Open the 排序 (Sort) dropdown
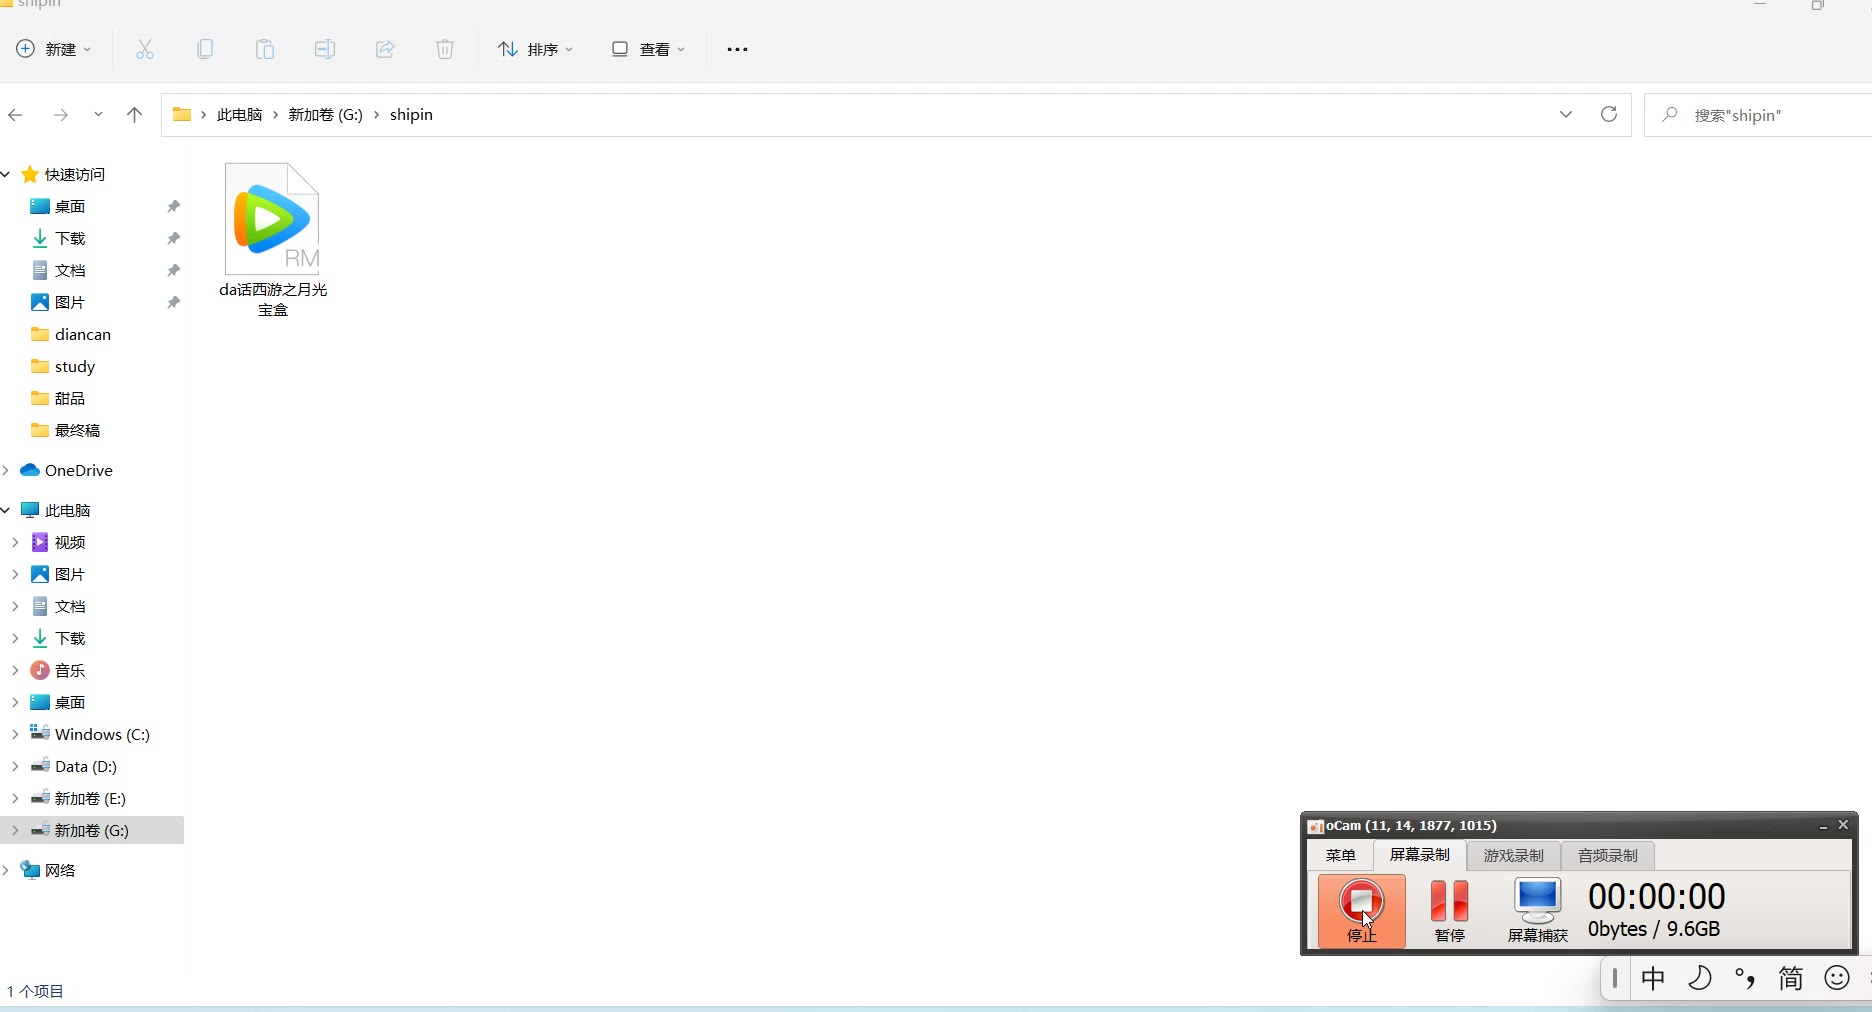Screen dimensions: 1872x1012 coord(536,49)
